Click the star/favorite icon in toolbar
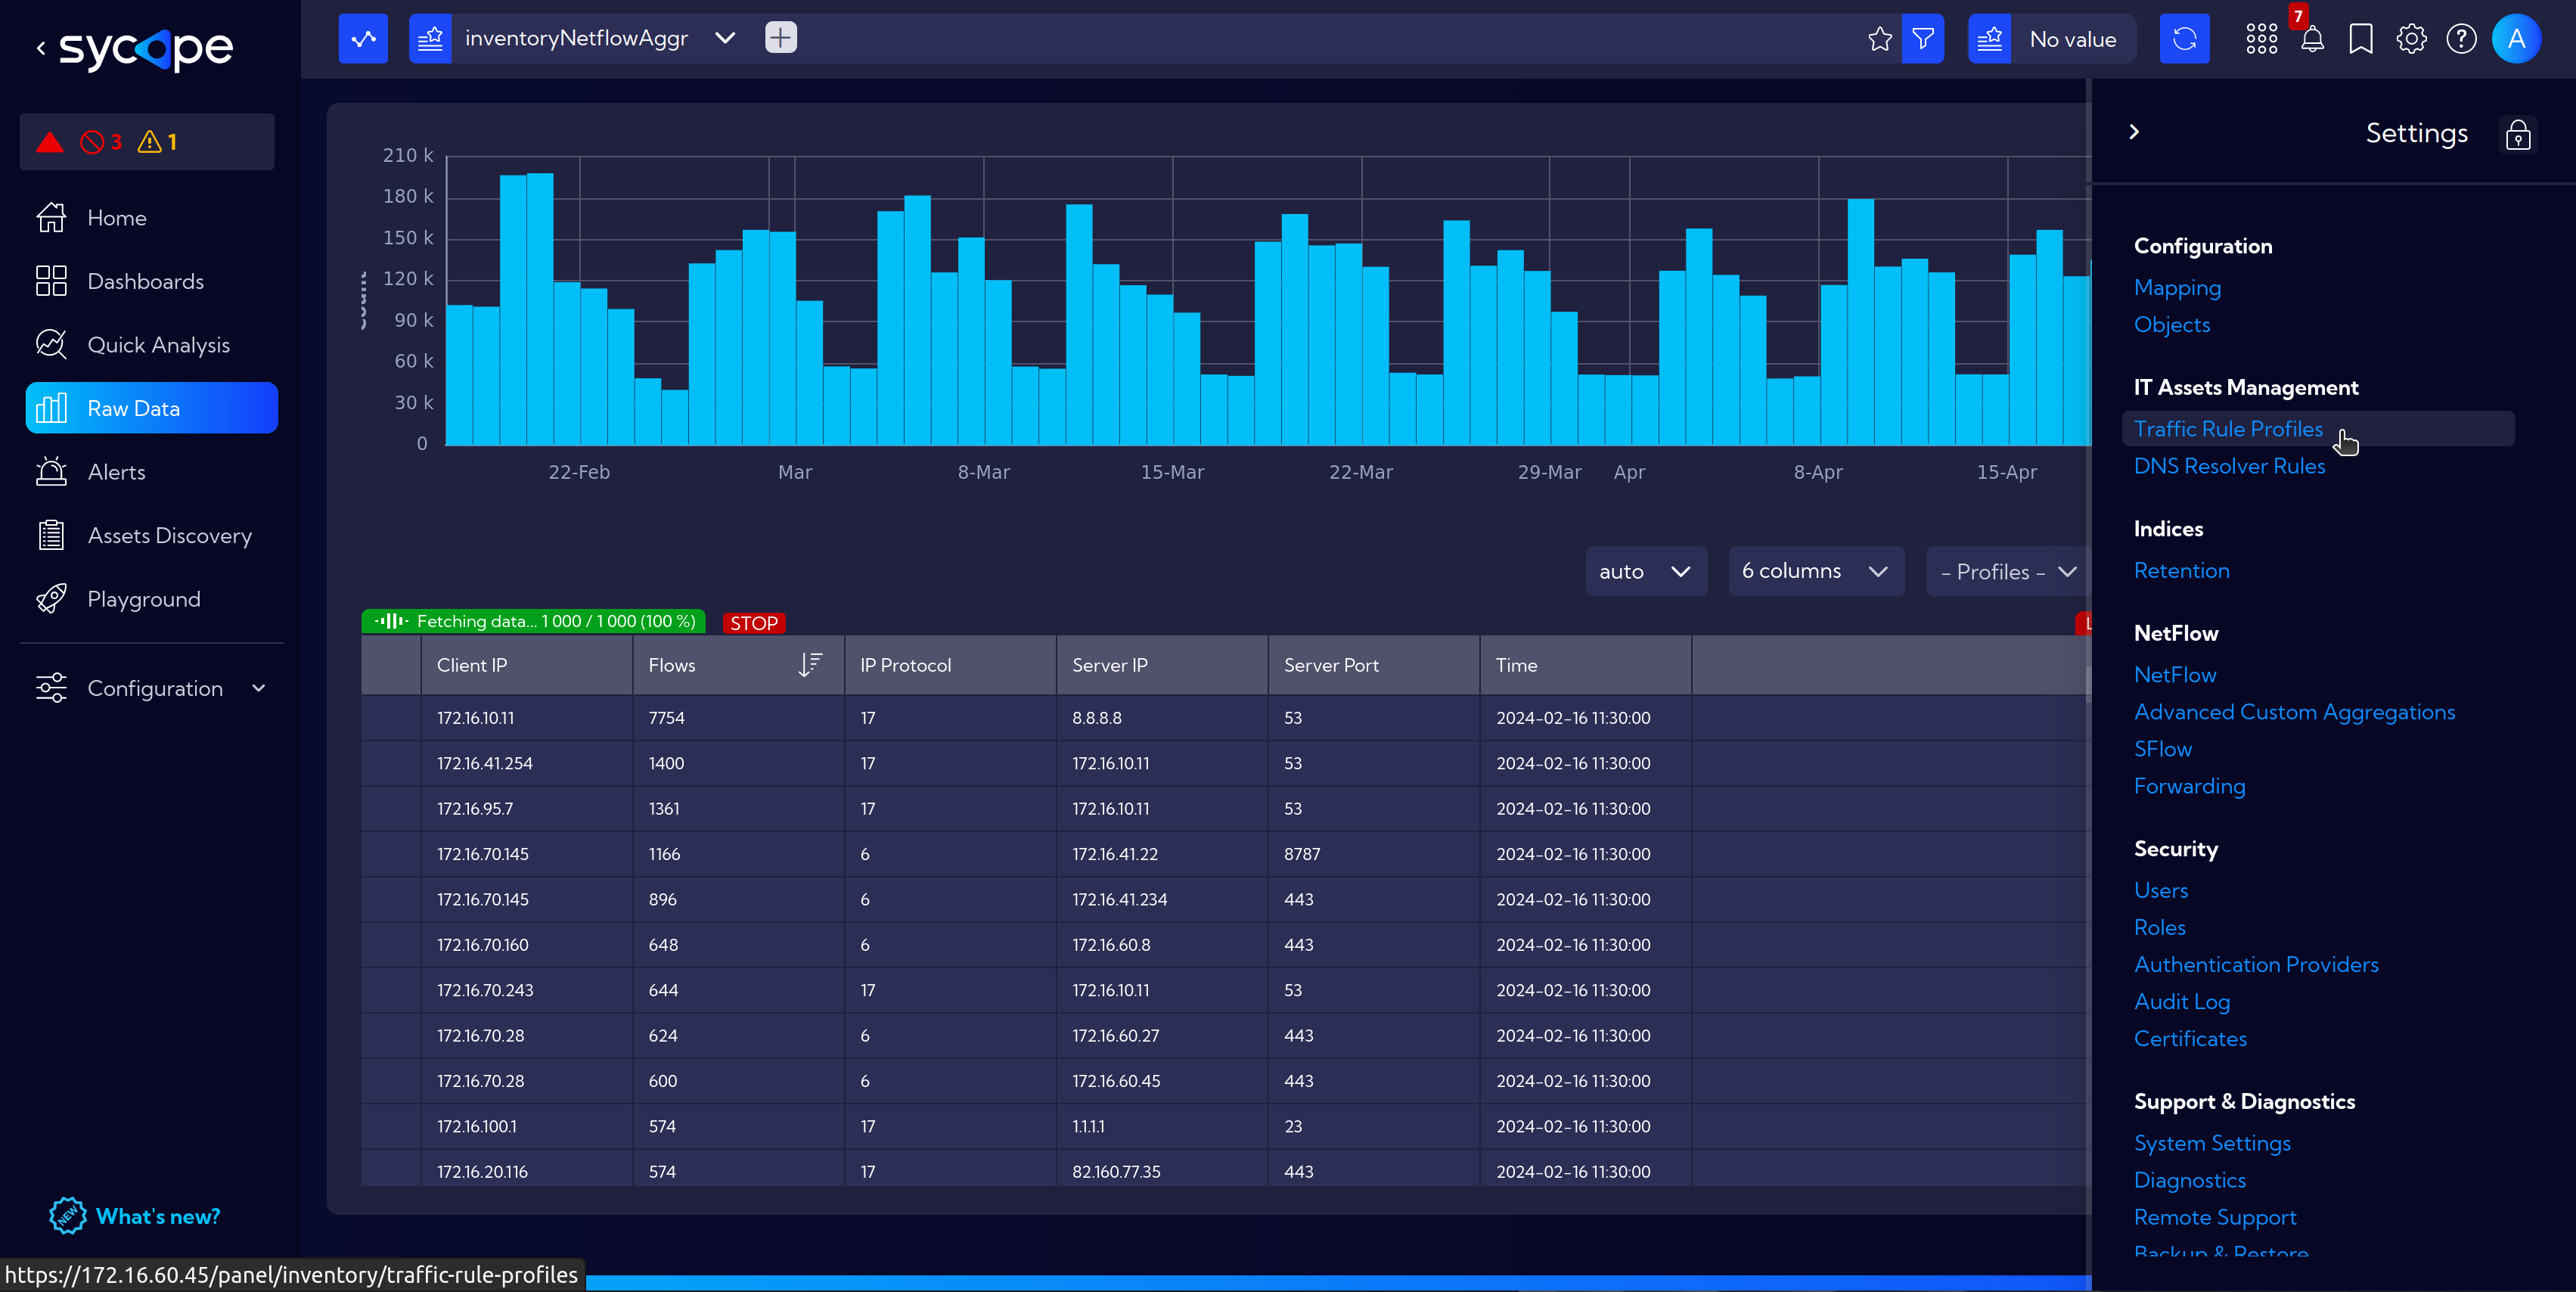Image resolution: width=2576 pixels, height=1292 pixels. 1881,36
